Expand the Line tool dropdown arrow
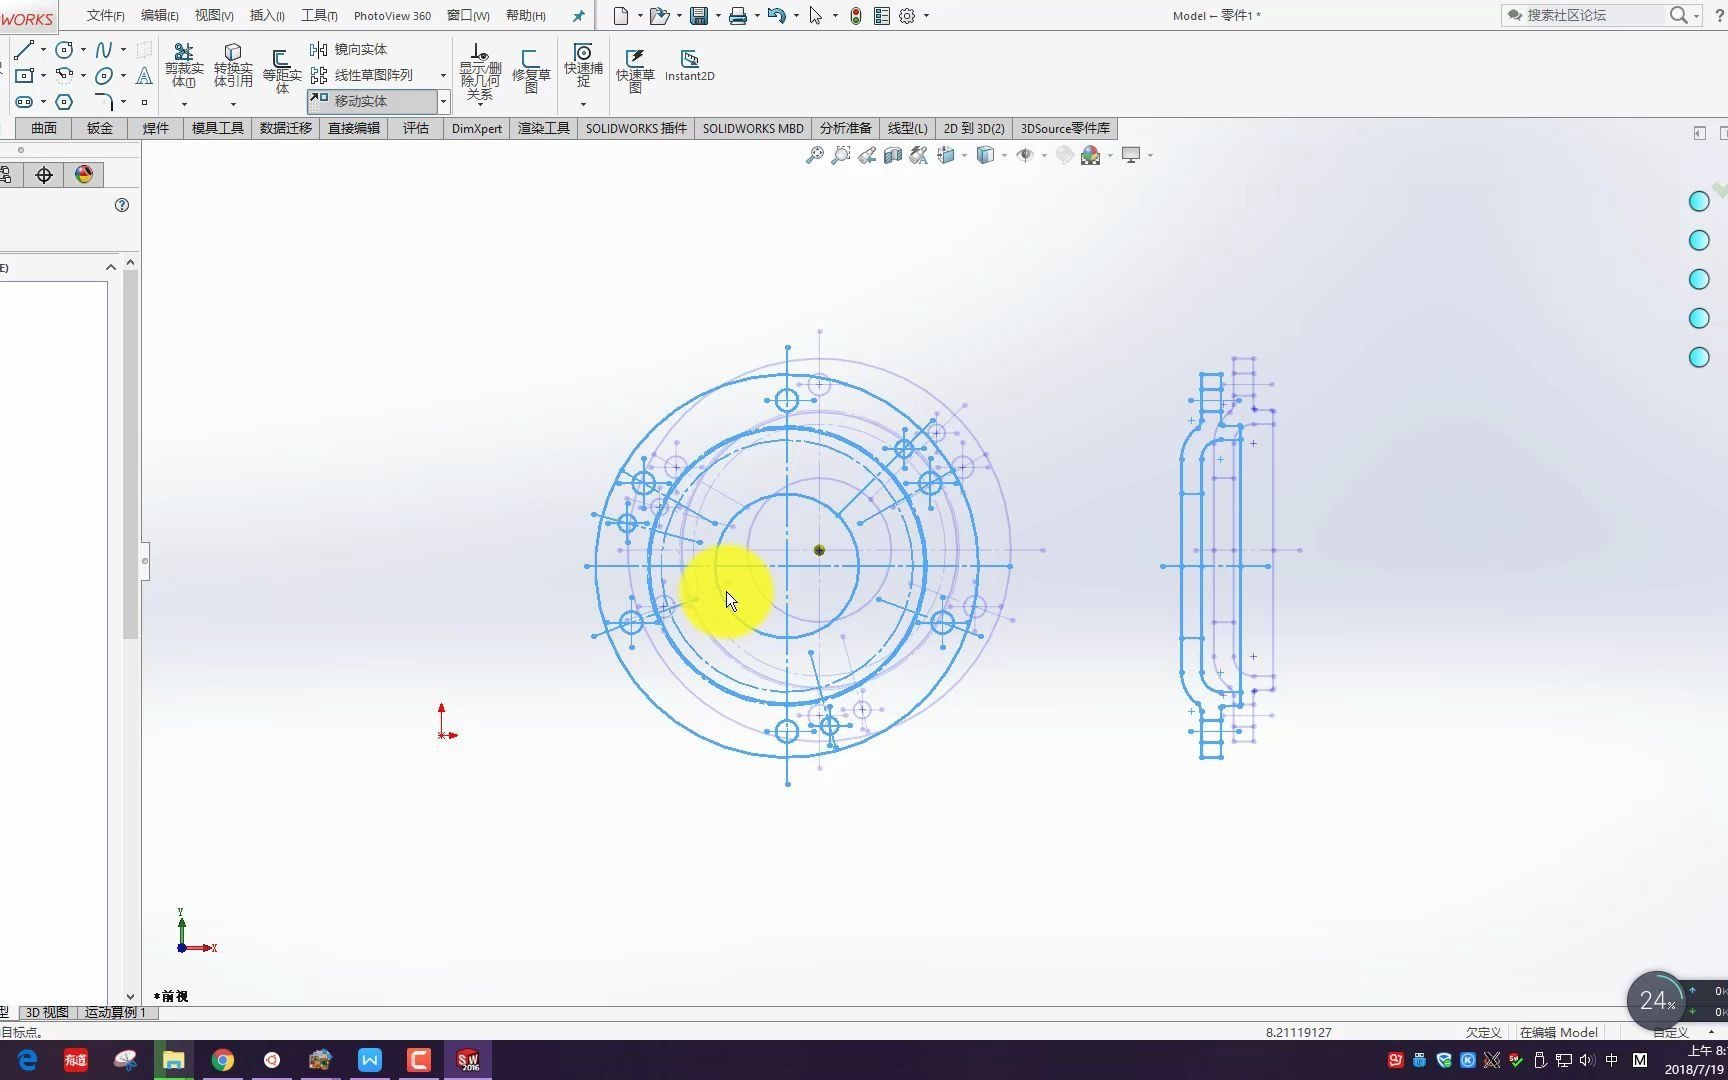 (43, 50)
